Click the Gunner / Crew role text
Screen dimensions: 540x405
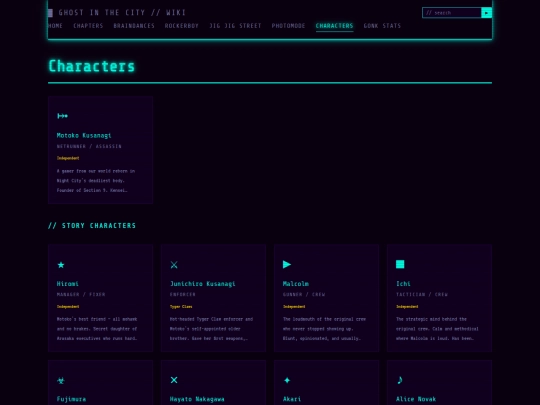[x=304, y=294]
